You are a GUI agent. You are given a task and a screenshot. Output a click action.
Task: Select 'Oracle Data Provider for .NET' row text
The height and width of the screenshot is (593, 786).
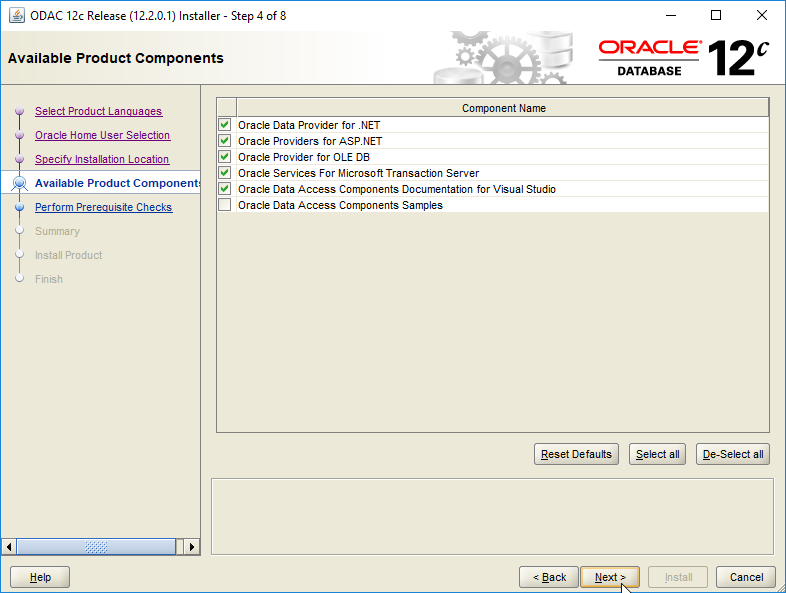(309, 125)
